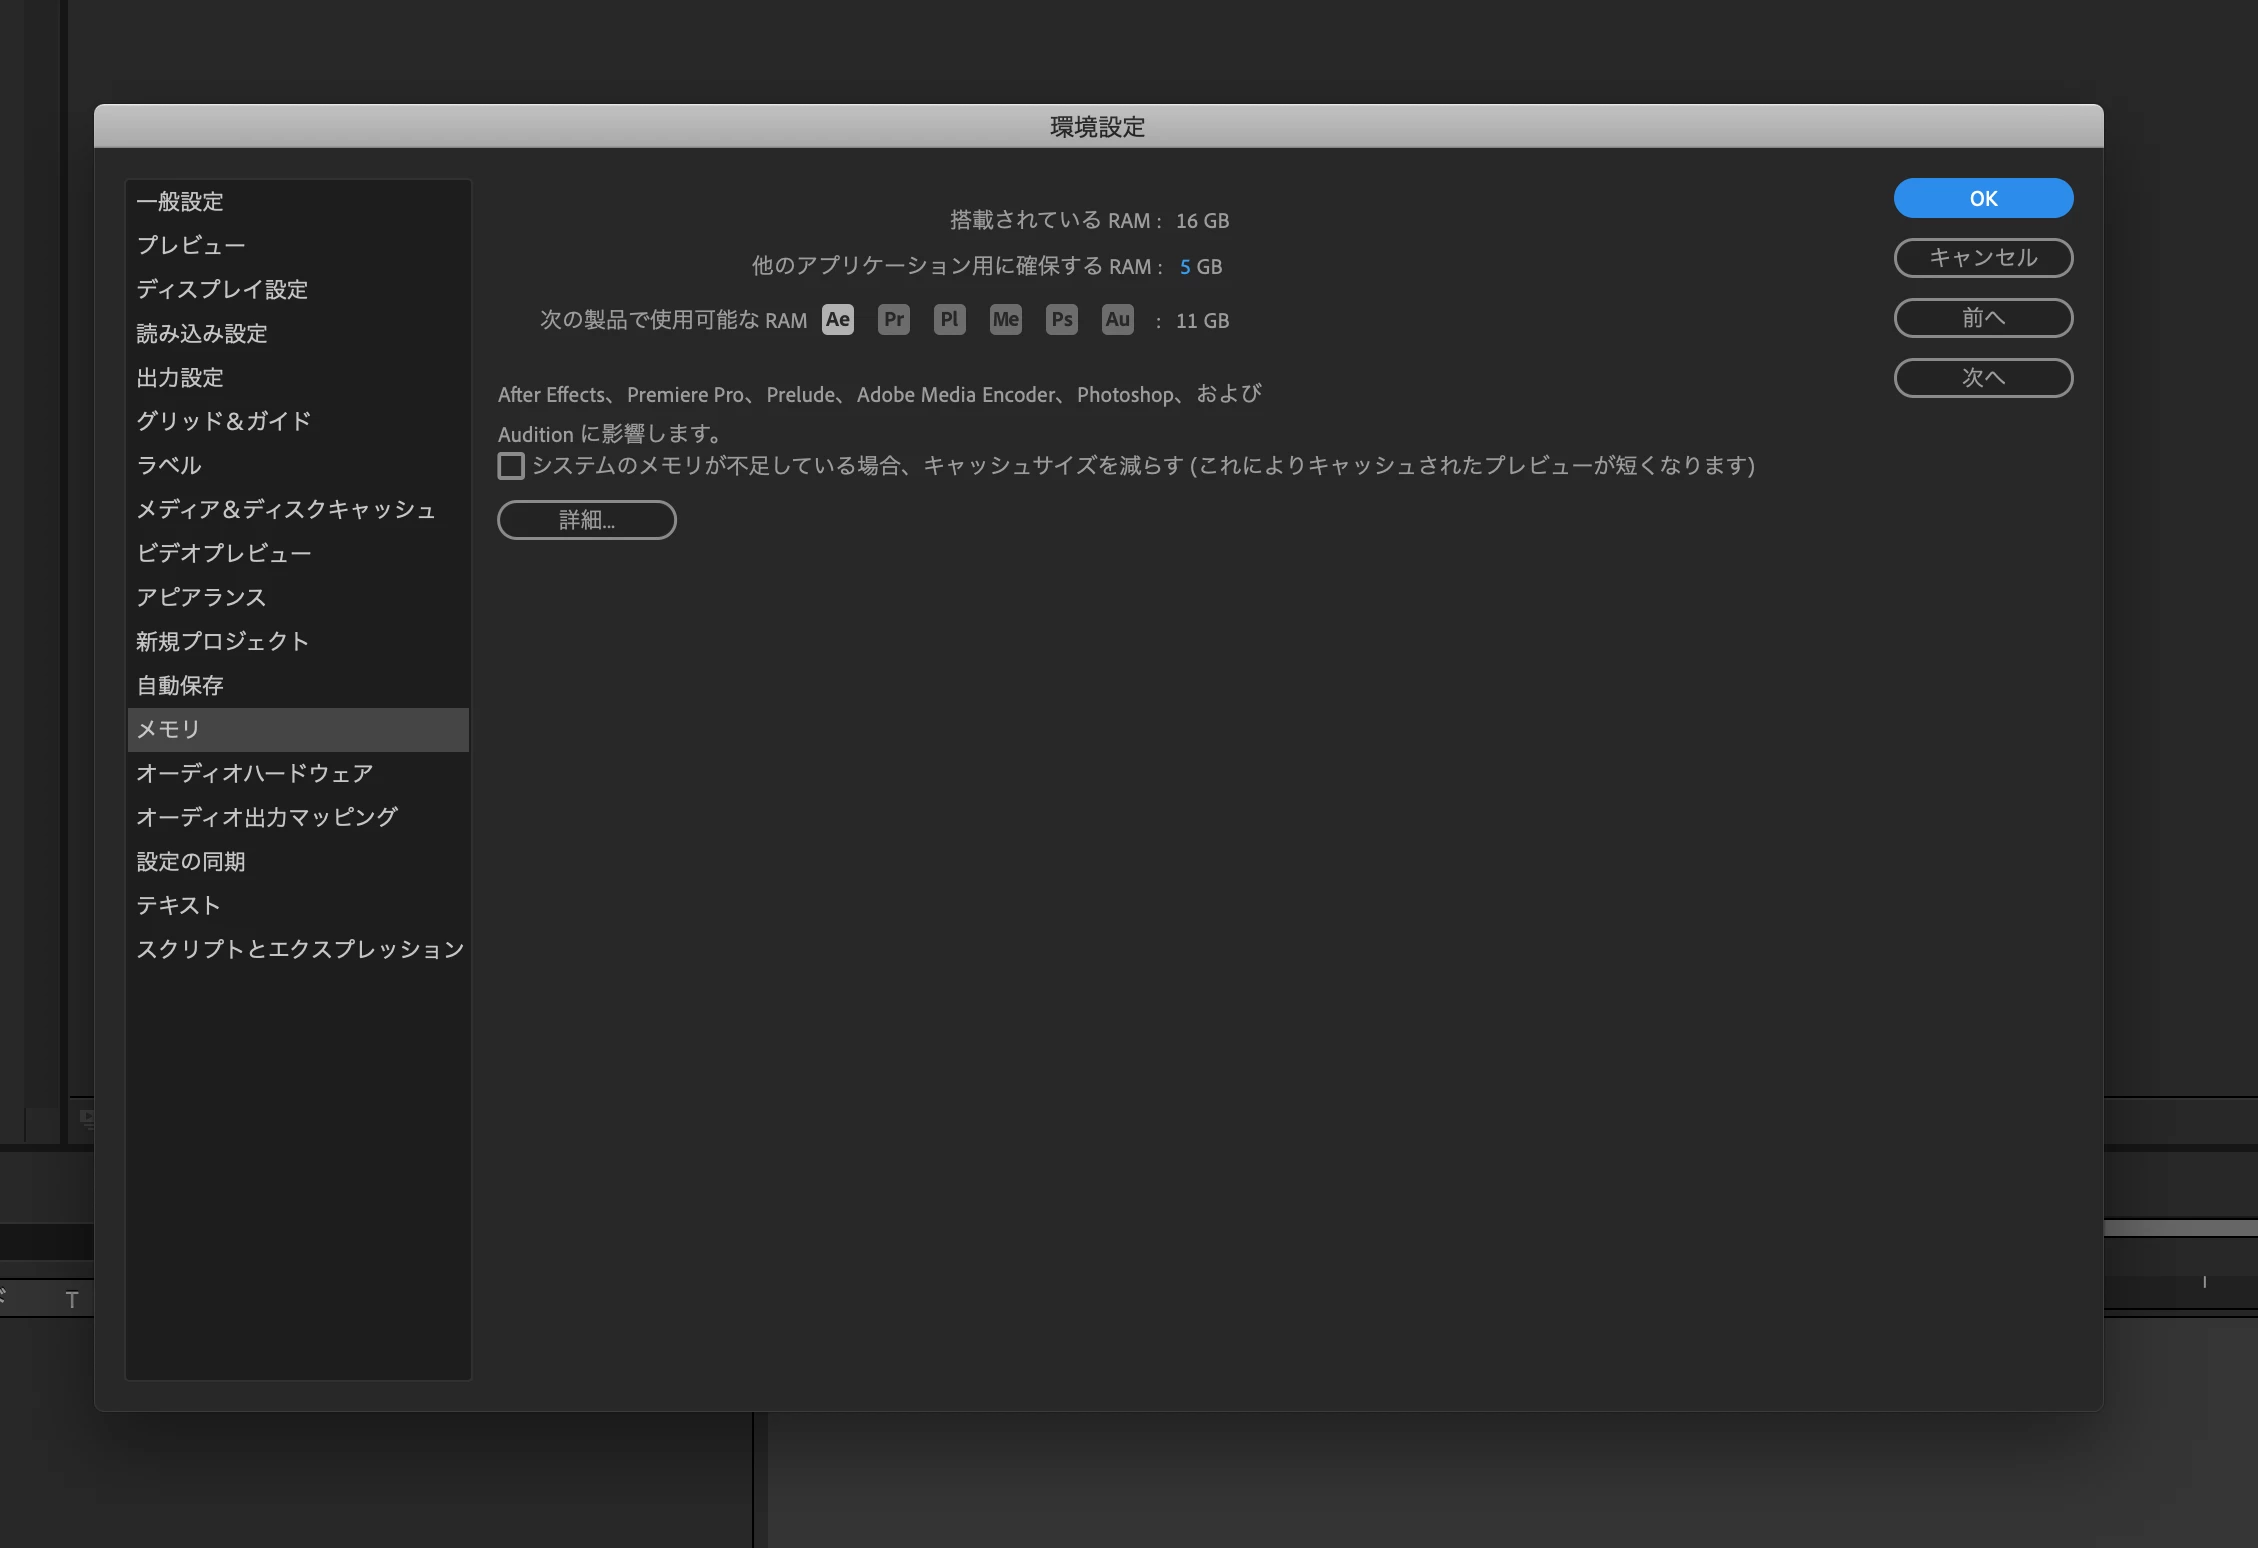Go to previous page with 前へ
Viewport: 2258px width, 1548px height.
tap(1983, 318)
